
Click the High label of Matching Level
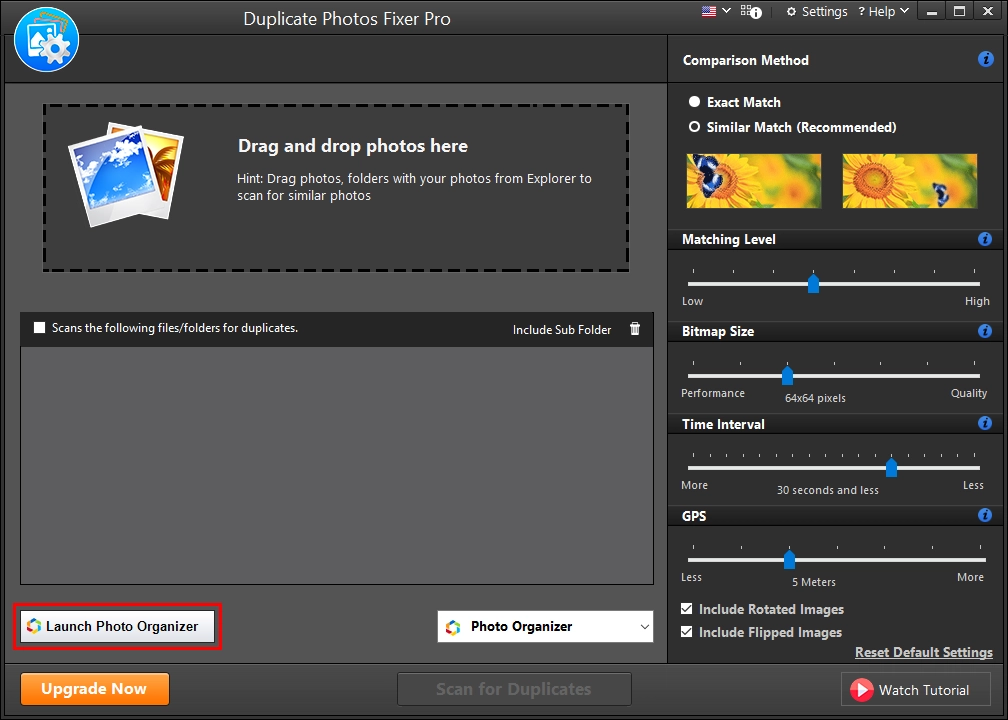(977, 301)
